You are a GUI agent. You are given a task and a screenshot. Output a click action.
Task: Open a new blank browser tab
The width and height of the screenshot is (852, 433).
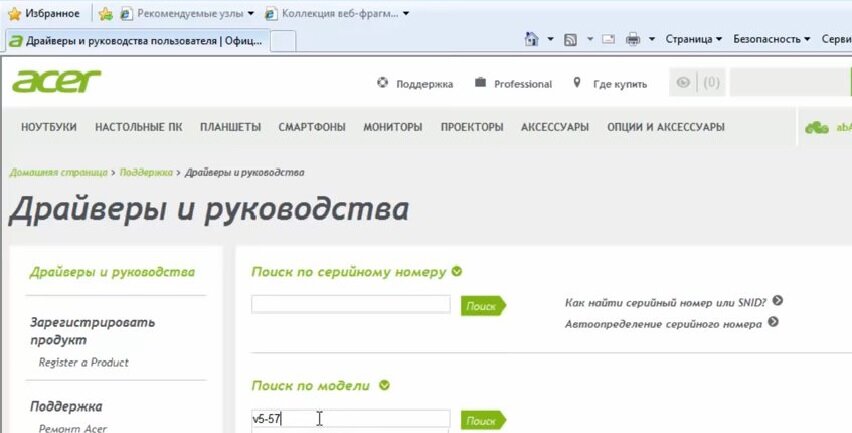point(283,41)
